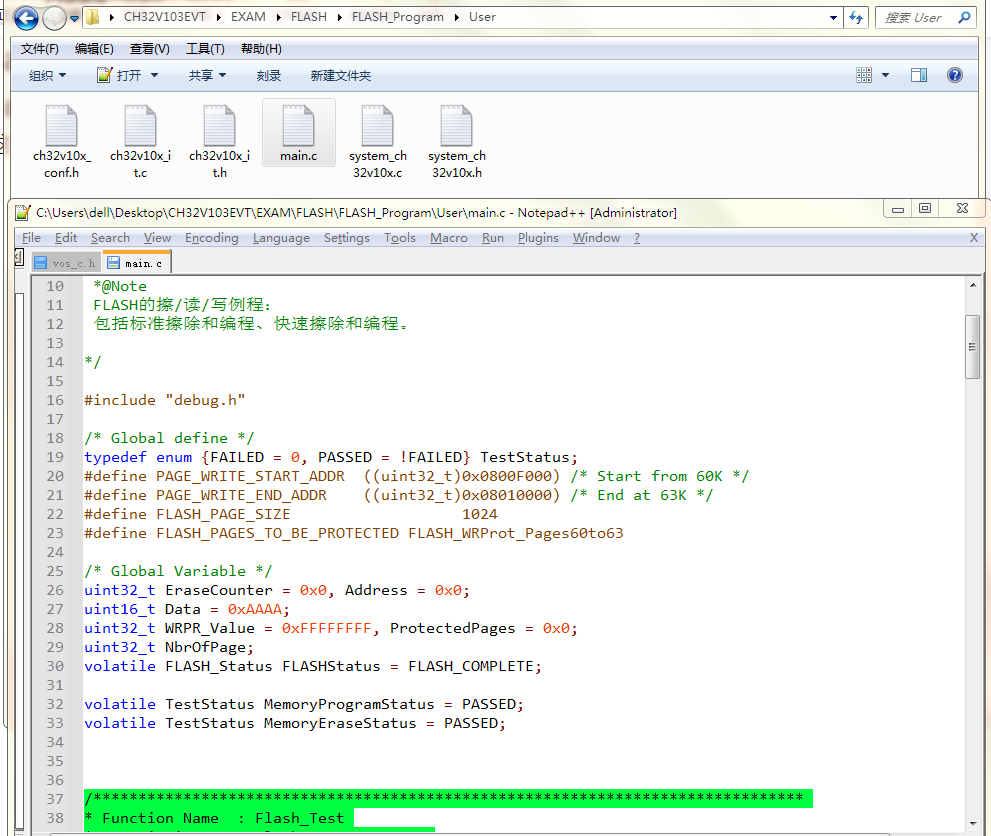This screenshot has height=836, width=991.
Task: Expand the address bar history dropdown
Action: click(x=834, y=17)
